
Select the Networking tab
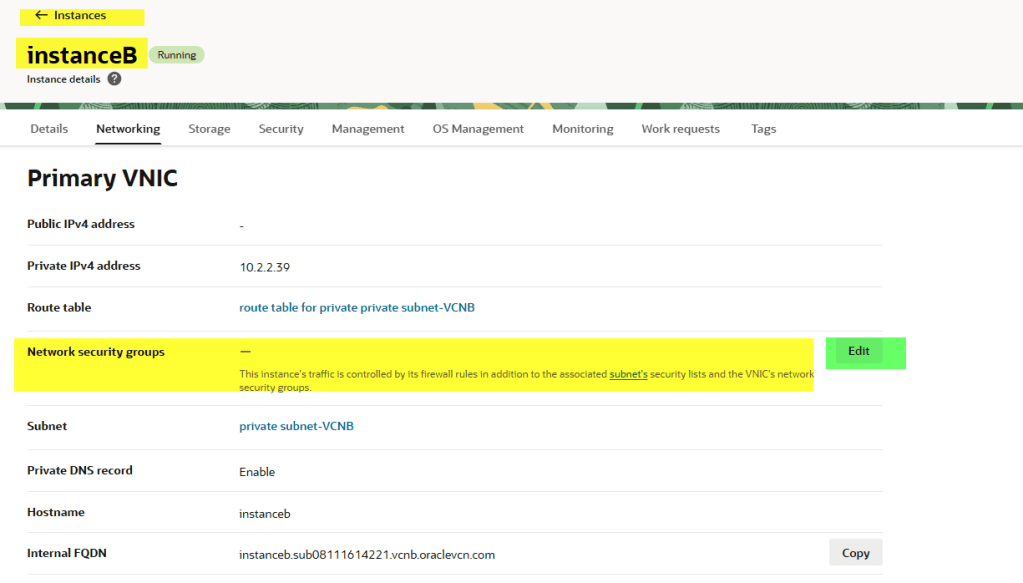point(128,129)
